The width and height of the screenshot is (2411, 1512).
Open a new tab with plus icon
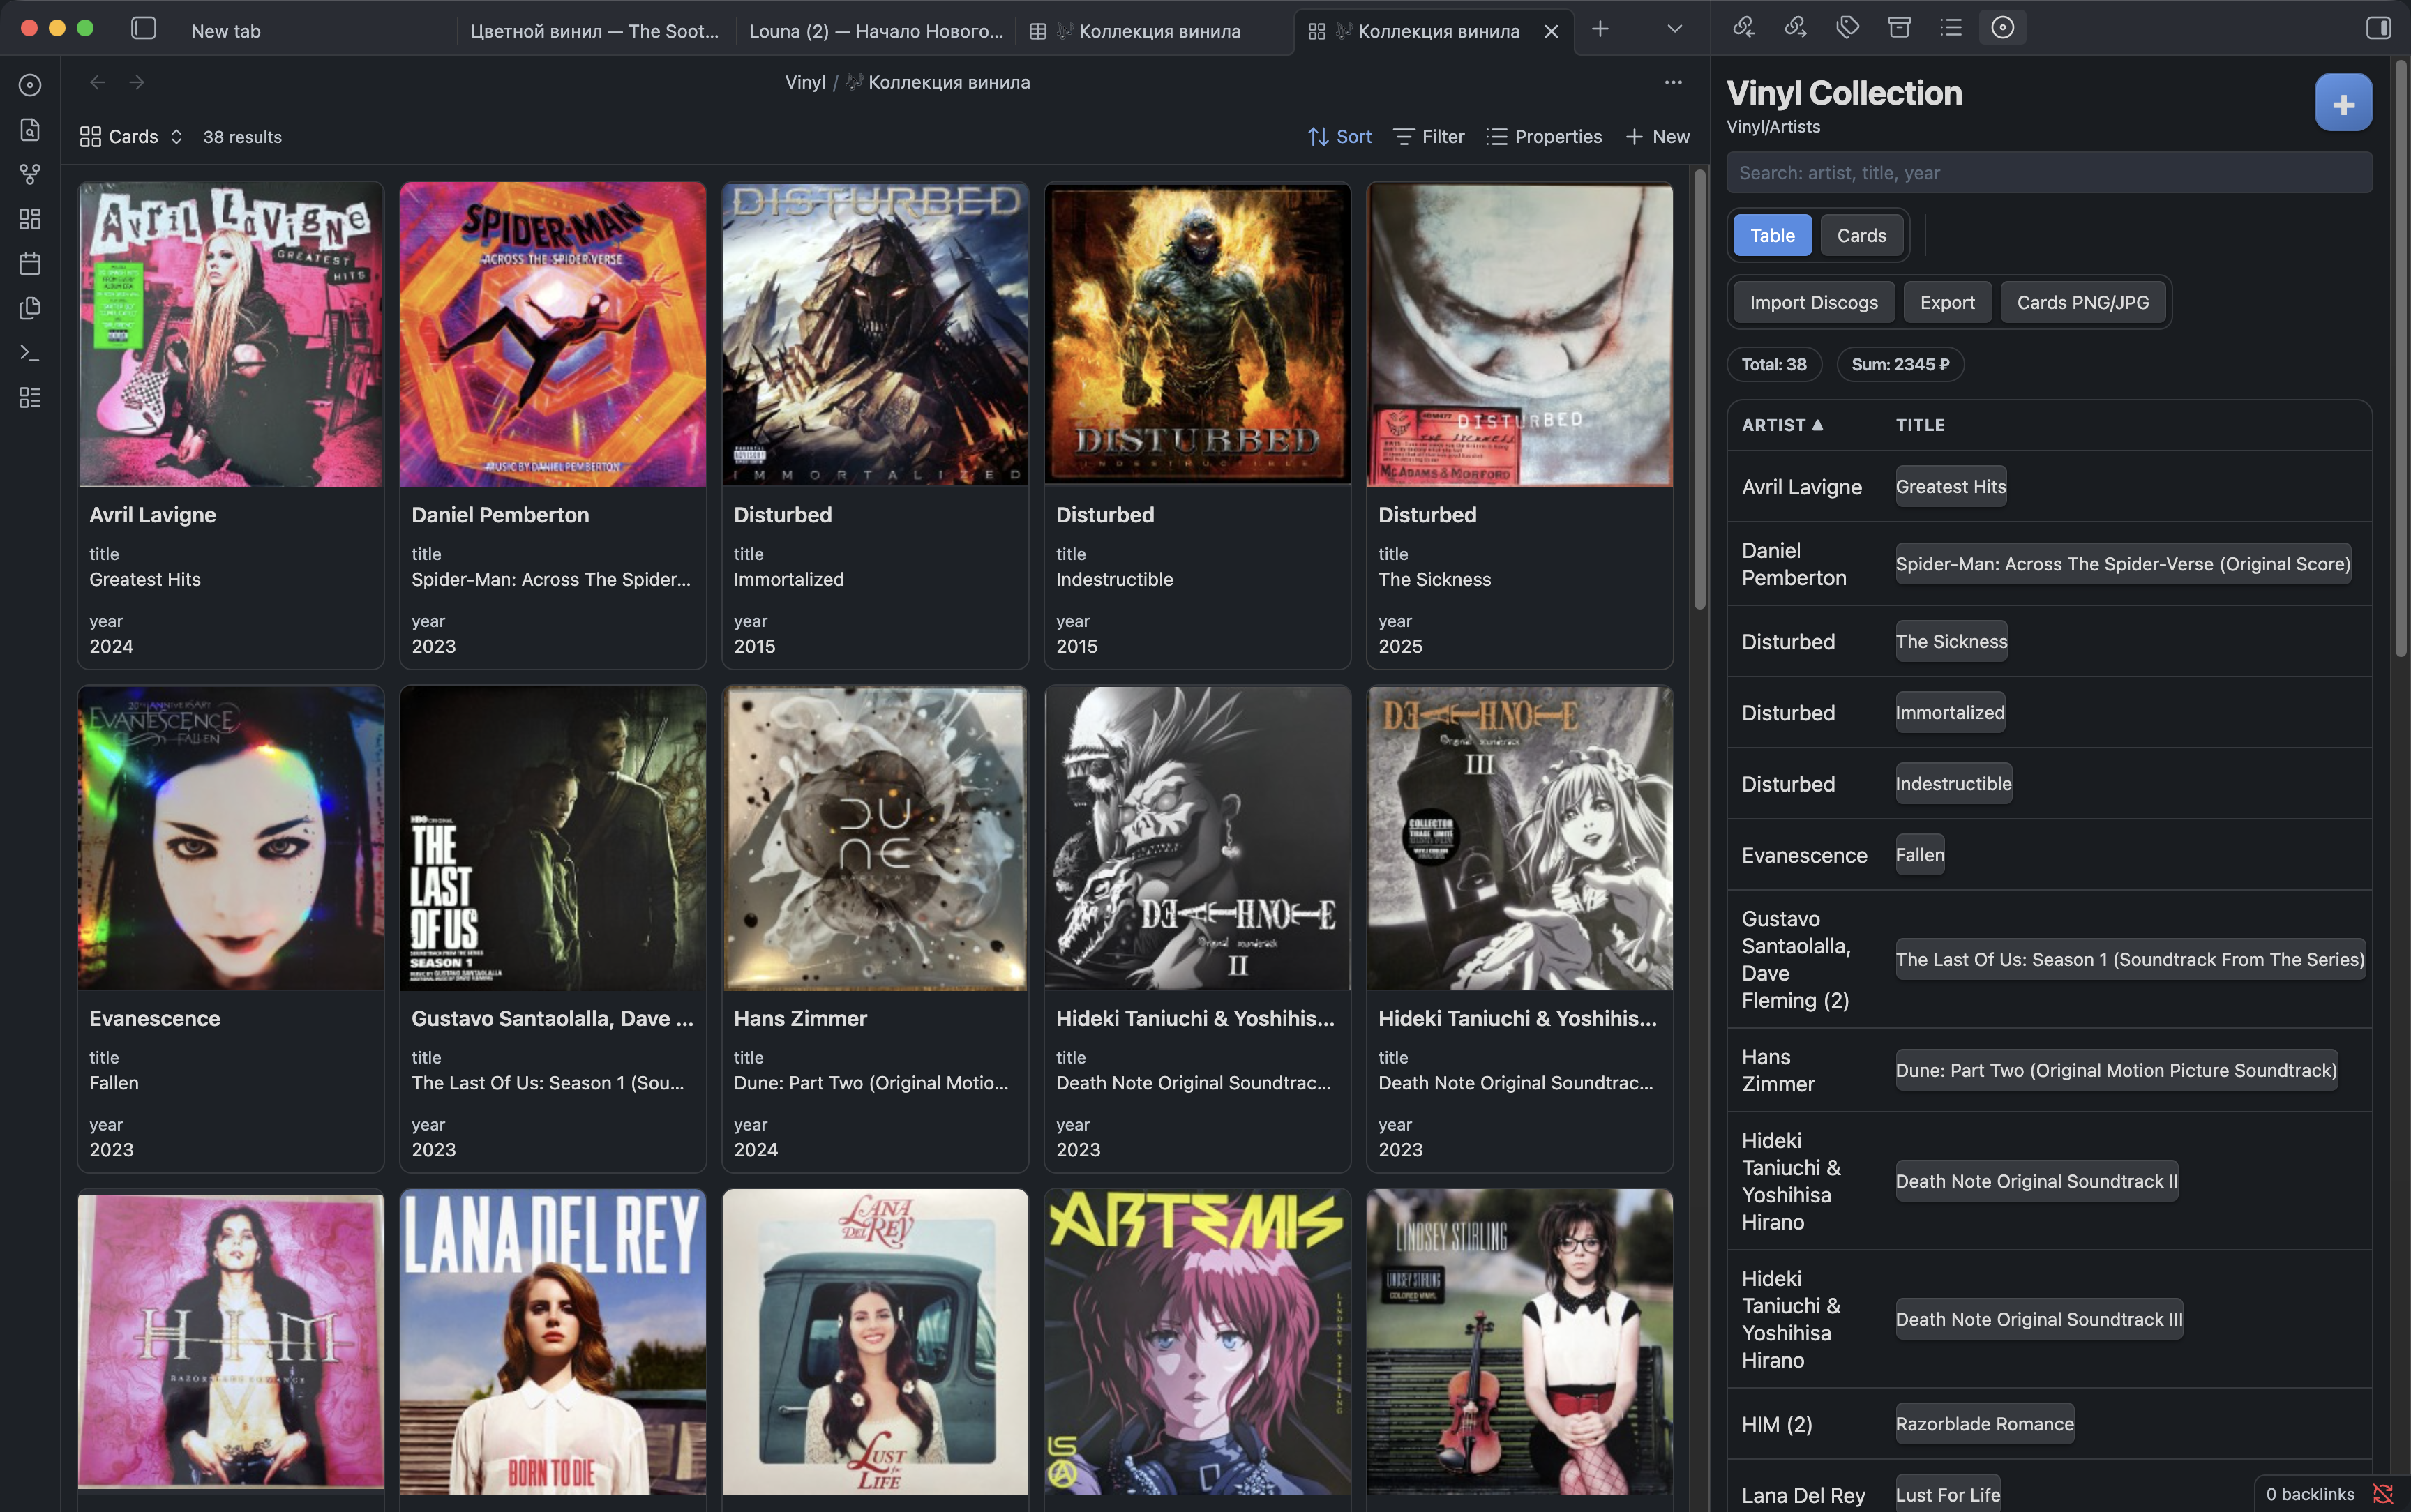tap(1600, 29)
